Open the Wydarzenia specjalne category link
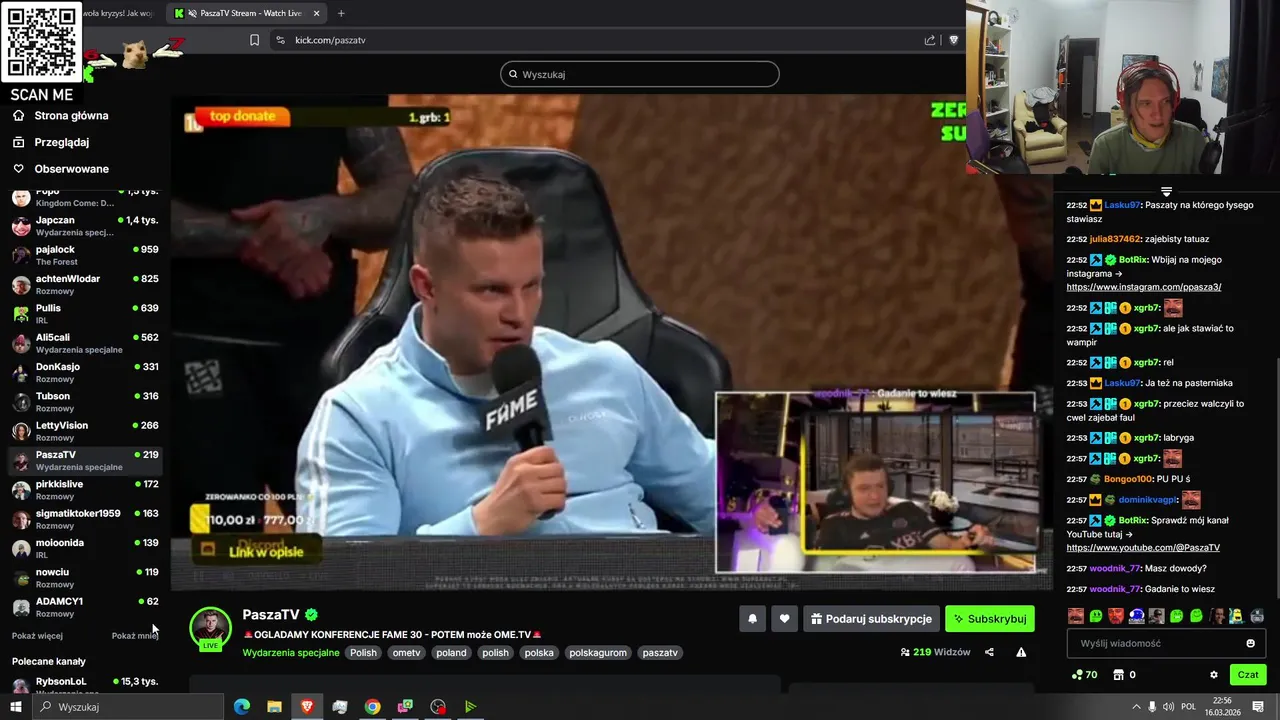Viewport: 1280px width, 720px height. [x=291, y=653]
